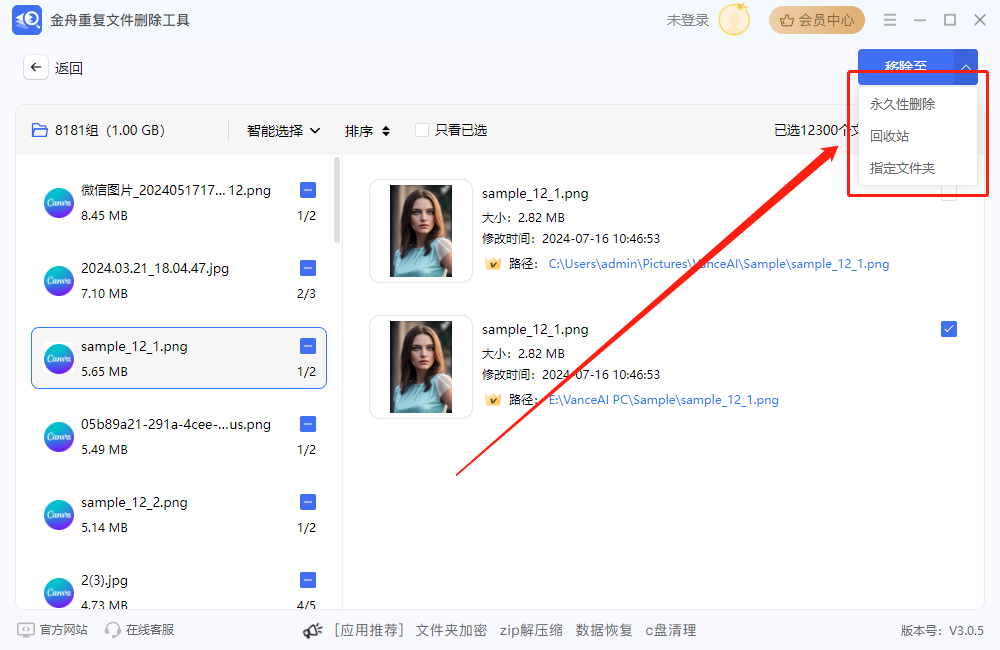
Task: Open 官方网站 link
Action: 64,630
